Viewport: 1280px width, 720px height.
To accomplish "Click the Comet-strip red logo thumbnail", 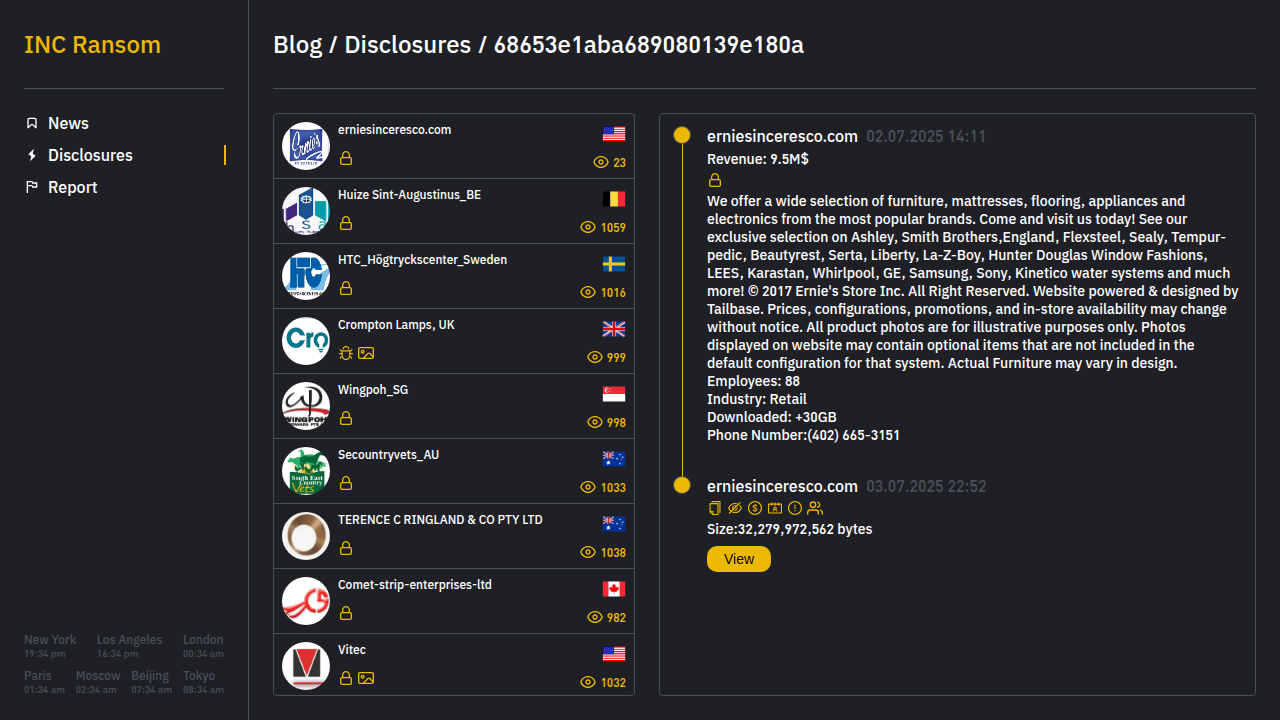I will 306,601.
